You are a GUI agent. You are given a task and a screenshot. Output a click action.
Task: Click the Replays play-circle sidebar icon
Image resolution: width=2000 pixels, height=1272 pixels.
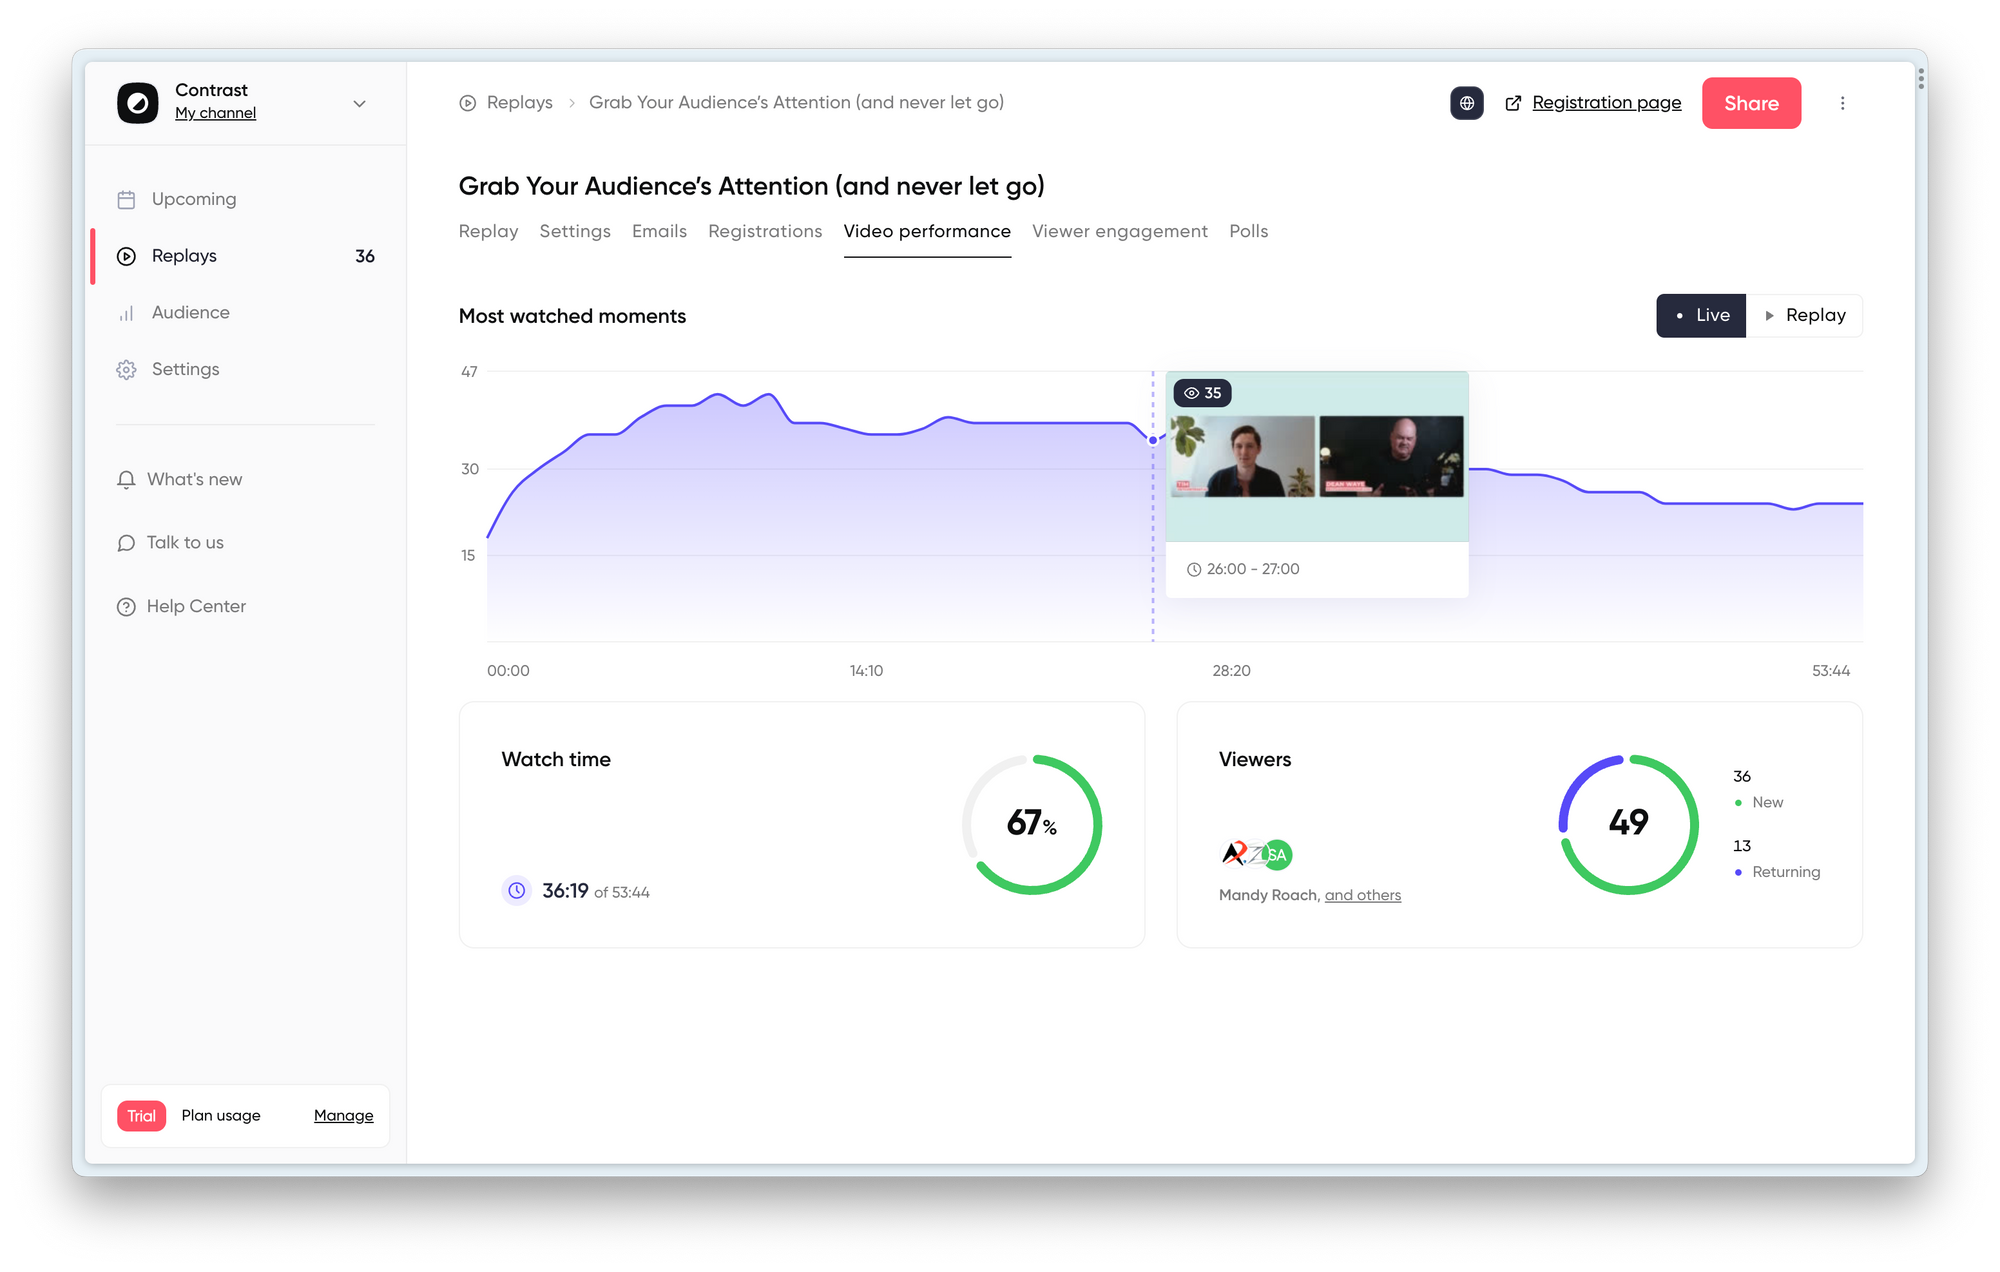[126, 256]
